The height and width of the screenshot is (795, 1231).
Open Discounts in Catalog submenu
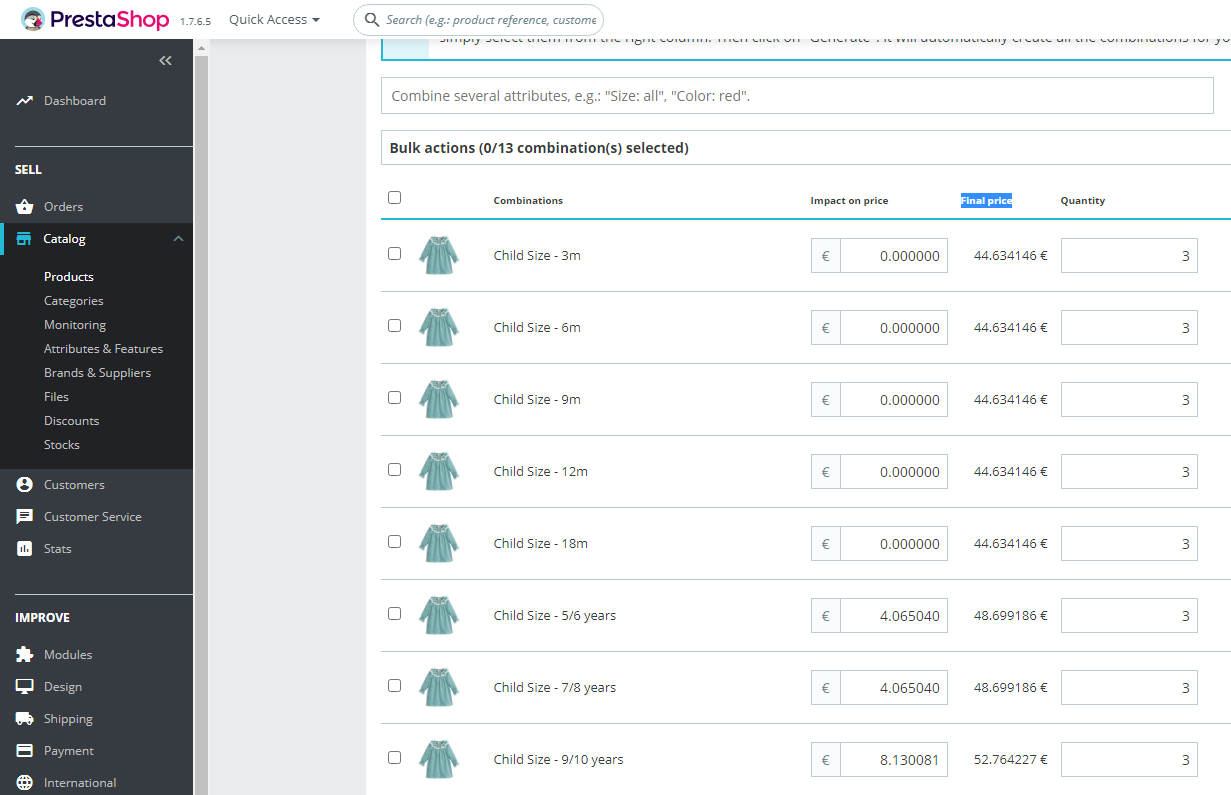(x=72, y=421)
